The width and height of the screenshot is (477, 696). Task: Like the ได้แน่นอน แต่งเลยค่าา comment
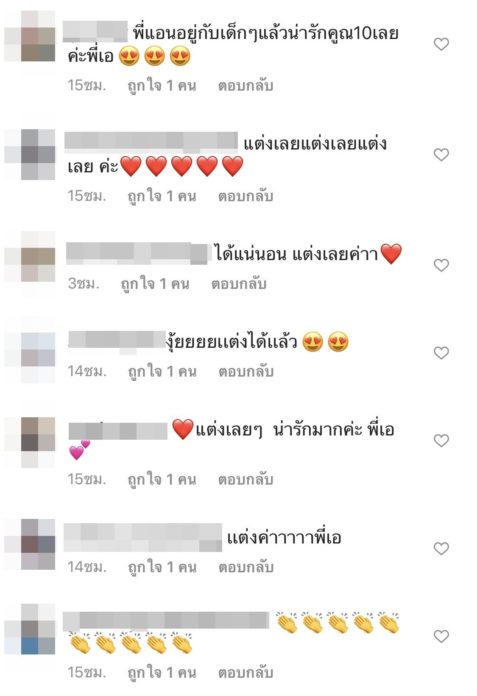click(441, 265)
